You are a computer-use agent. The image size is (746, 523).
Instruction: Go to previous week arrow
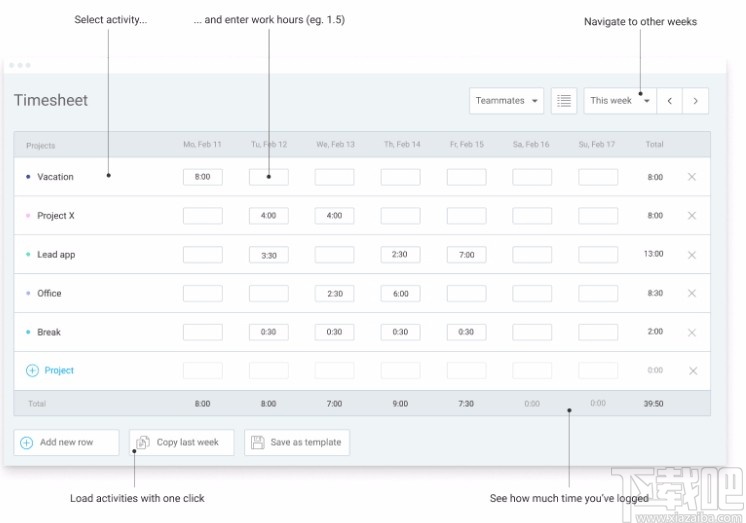tap(670, 101)
